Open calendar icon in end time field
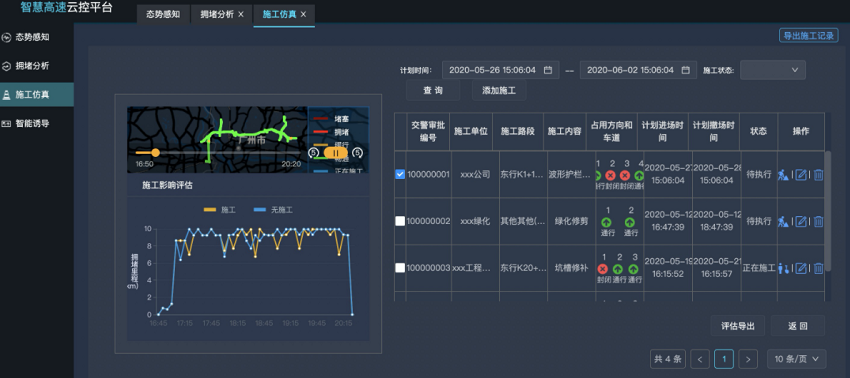Viewport: 850px width, 378px height. pyautogui.click(x=686, y=70)
